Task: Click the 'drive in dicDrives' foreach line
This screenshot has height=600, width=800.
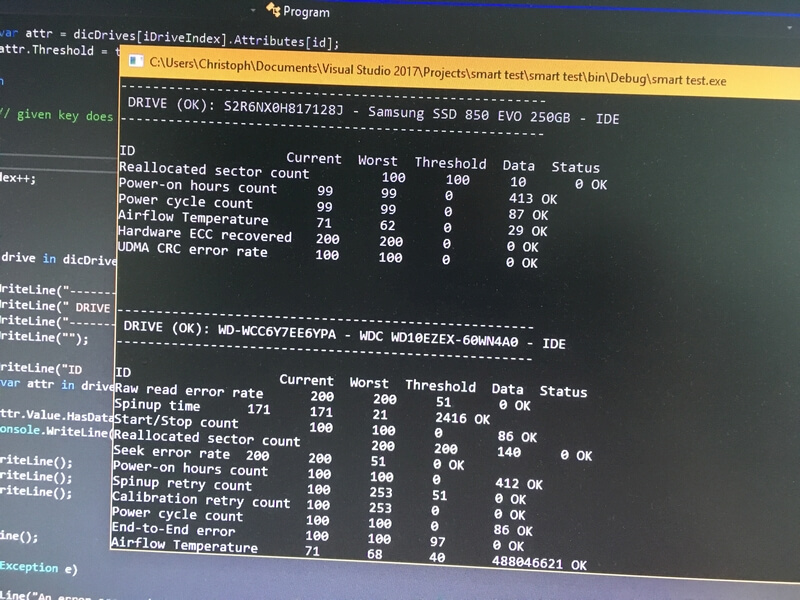Action: point(58,259)
